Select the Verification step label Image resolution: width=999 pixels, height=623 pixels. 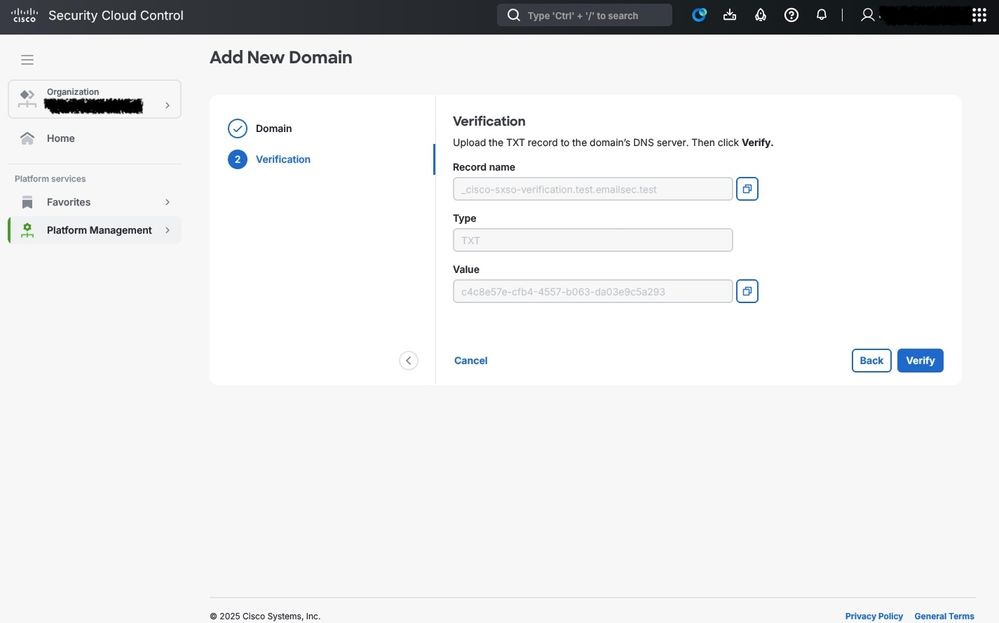(x=283, y=159)
